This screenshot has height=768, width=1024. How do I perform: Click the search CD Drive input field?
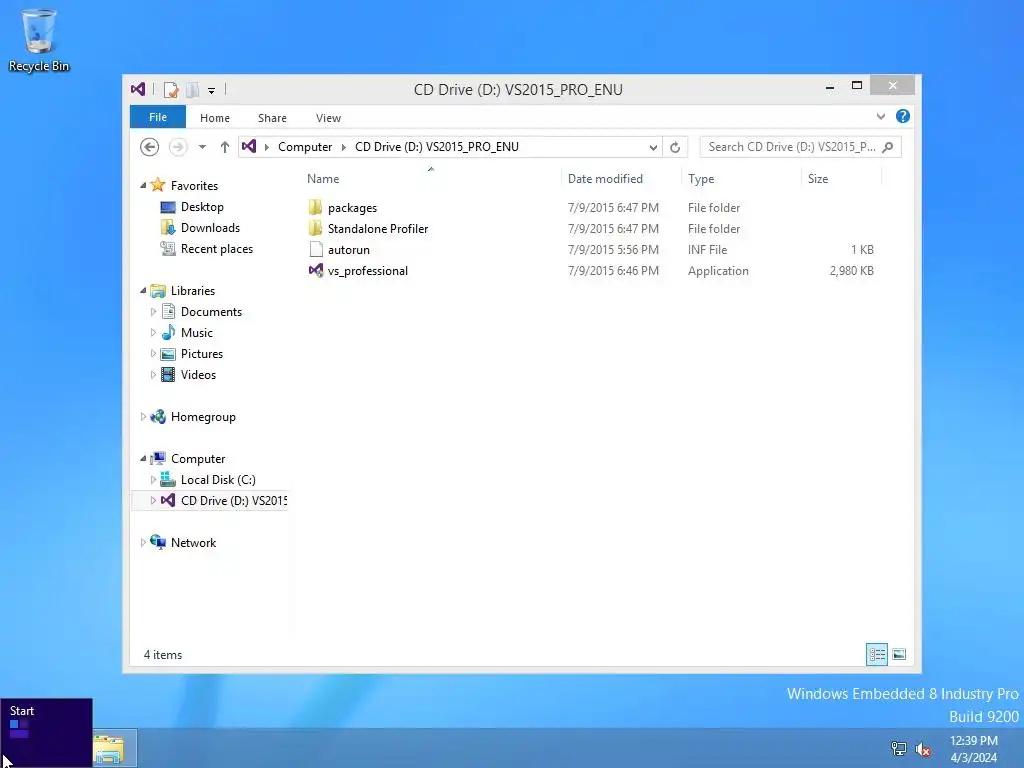(x=791, y=147)
